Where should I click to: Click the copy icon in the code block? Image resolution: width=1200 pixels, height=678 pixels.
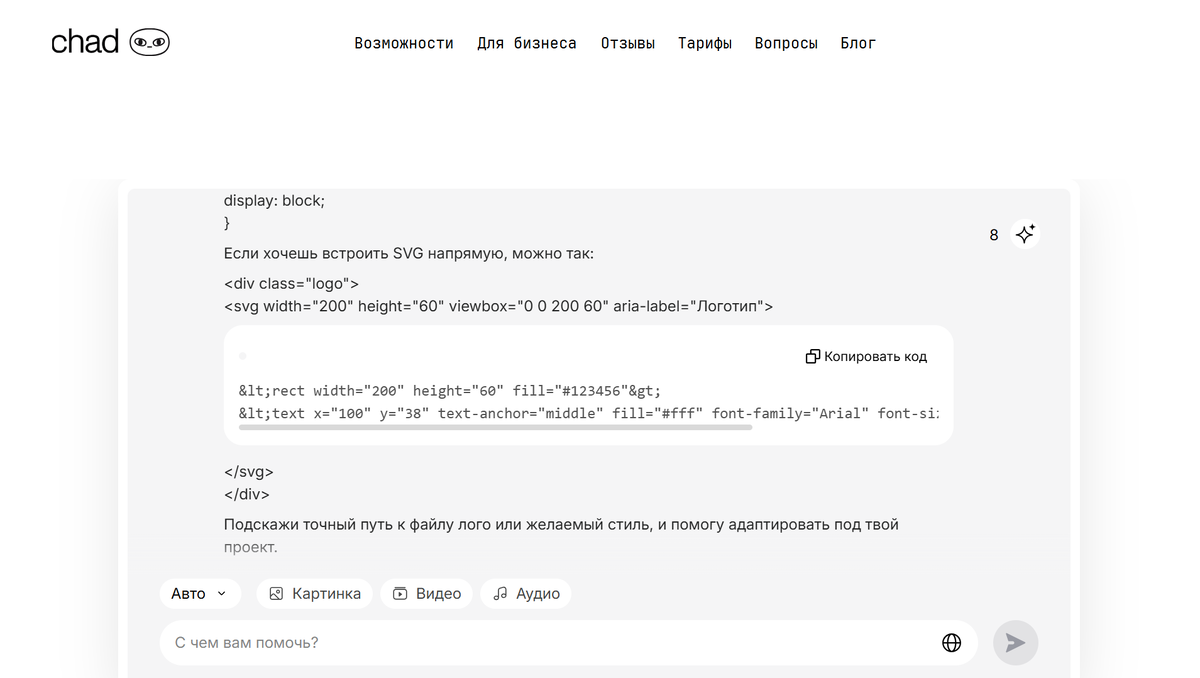(x=813, y=357)
